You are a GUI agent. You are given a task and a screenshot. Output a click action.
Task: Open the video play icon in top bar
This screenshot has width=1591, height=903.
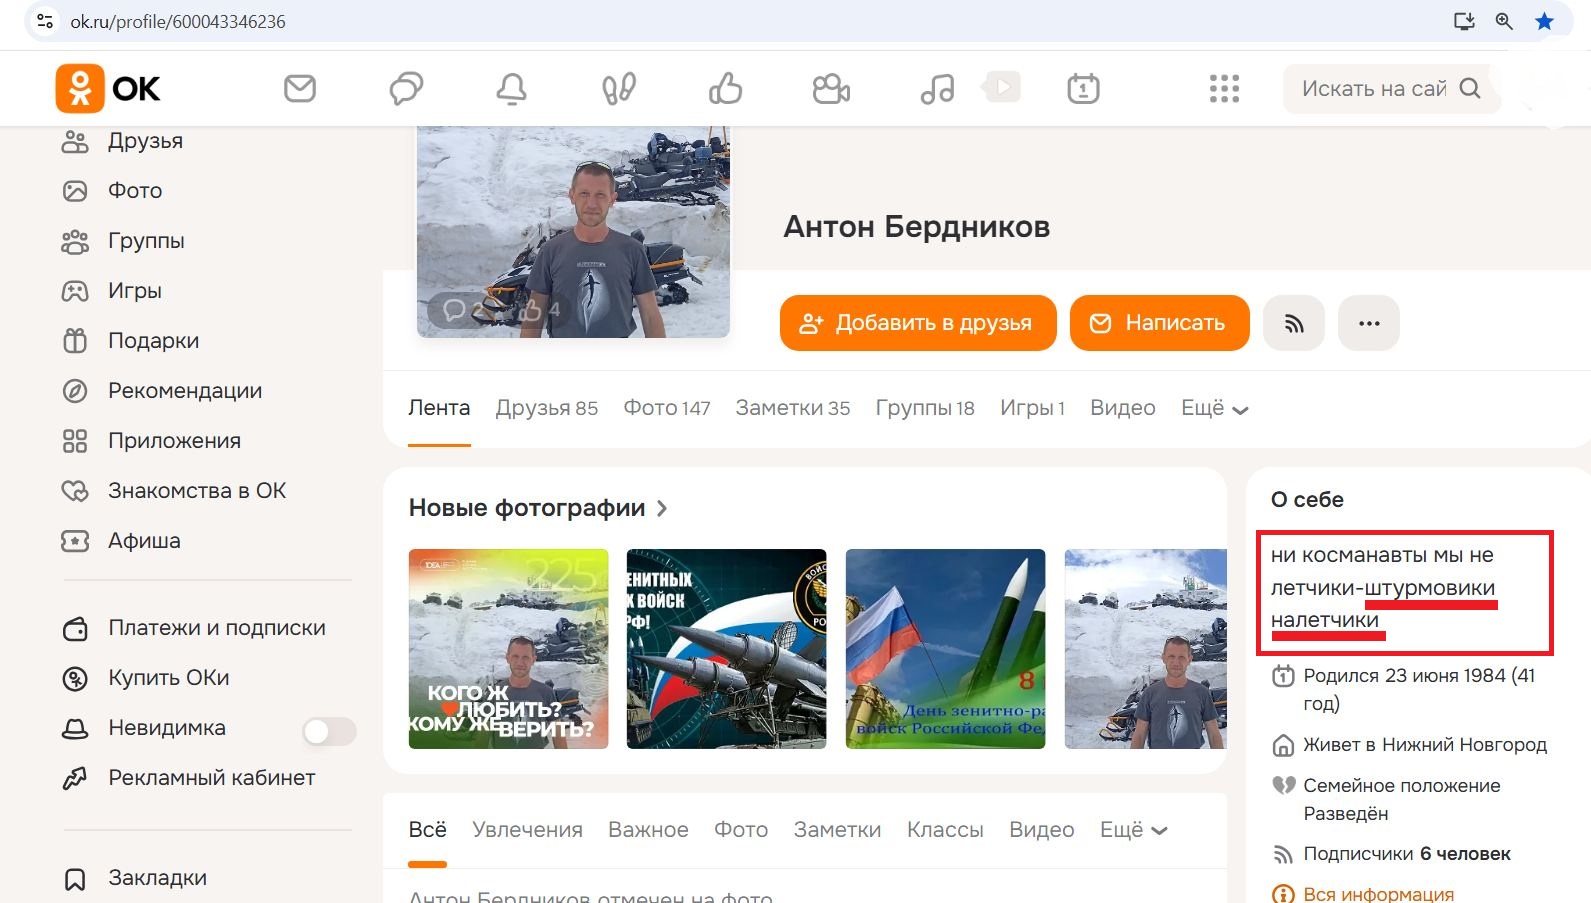click(1003, 87)
